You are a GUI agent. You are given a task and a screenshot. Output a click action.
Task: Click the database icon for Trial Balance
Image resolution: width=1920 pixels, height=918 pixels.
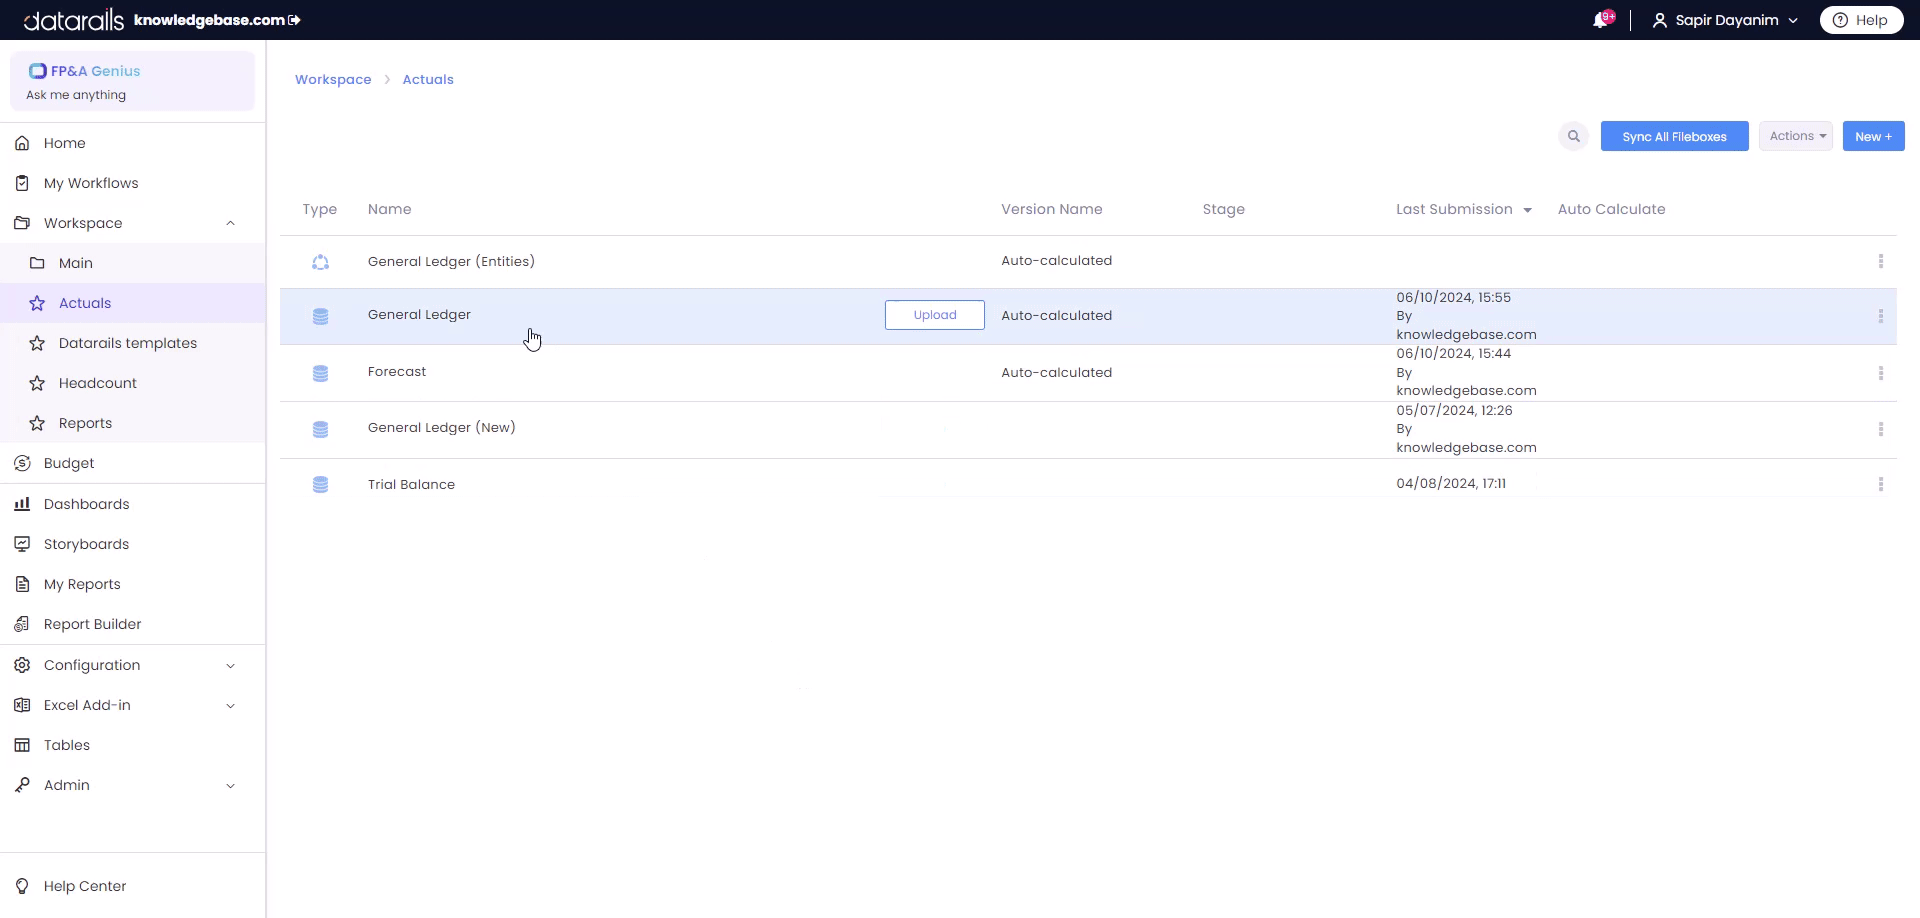(320, 485)
